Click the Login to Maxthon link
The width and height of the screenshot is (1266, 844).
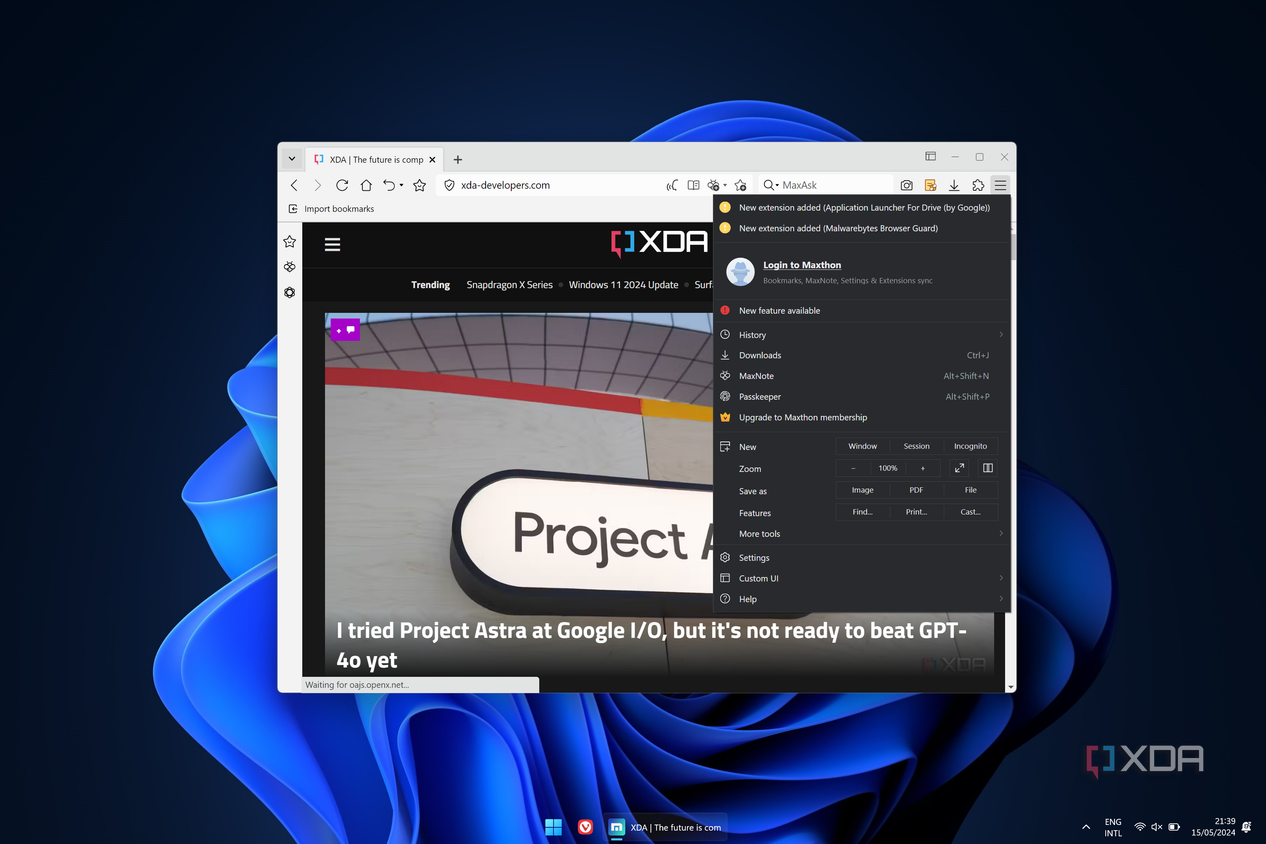tap(802, 265)
